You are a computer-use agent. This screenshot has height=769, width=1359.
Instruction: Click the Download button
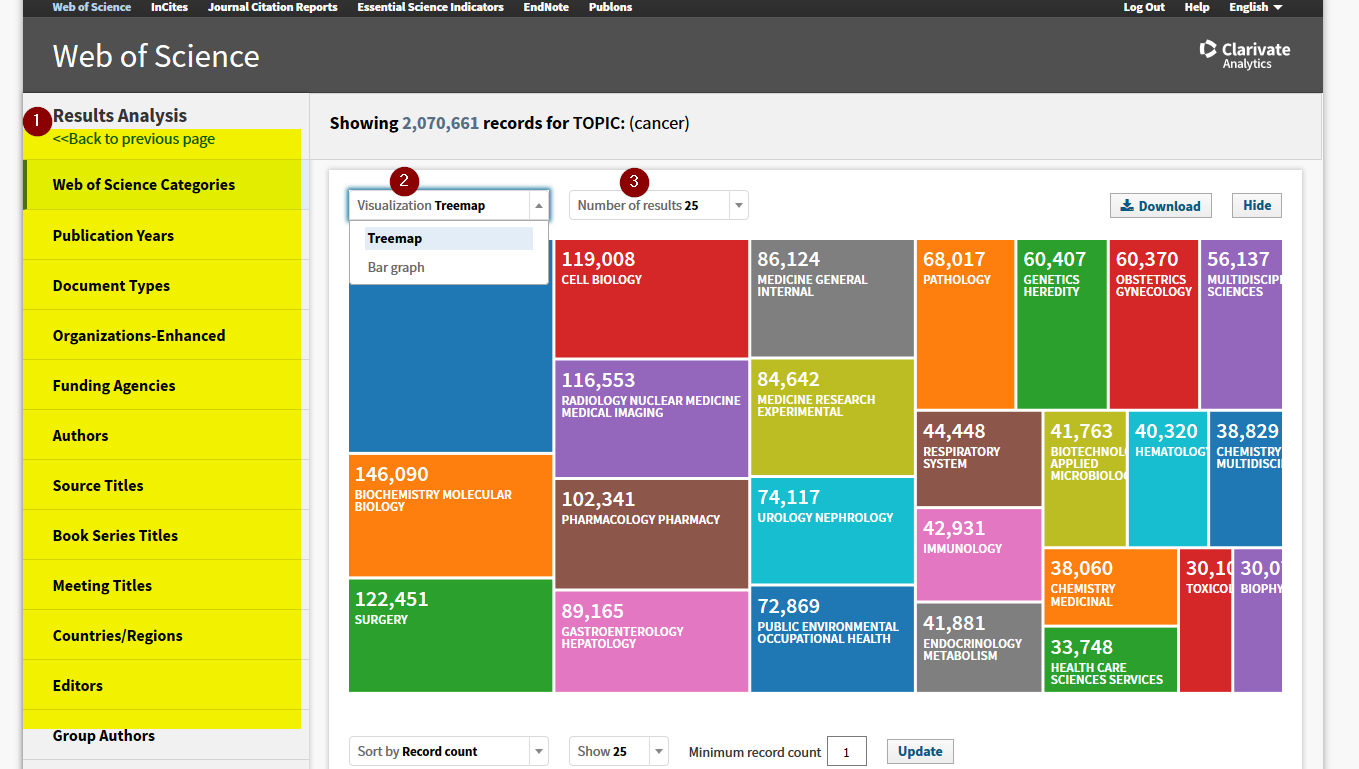(x=1160, y=206)
